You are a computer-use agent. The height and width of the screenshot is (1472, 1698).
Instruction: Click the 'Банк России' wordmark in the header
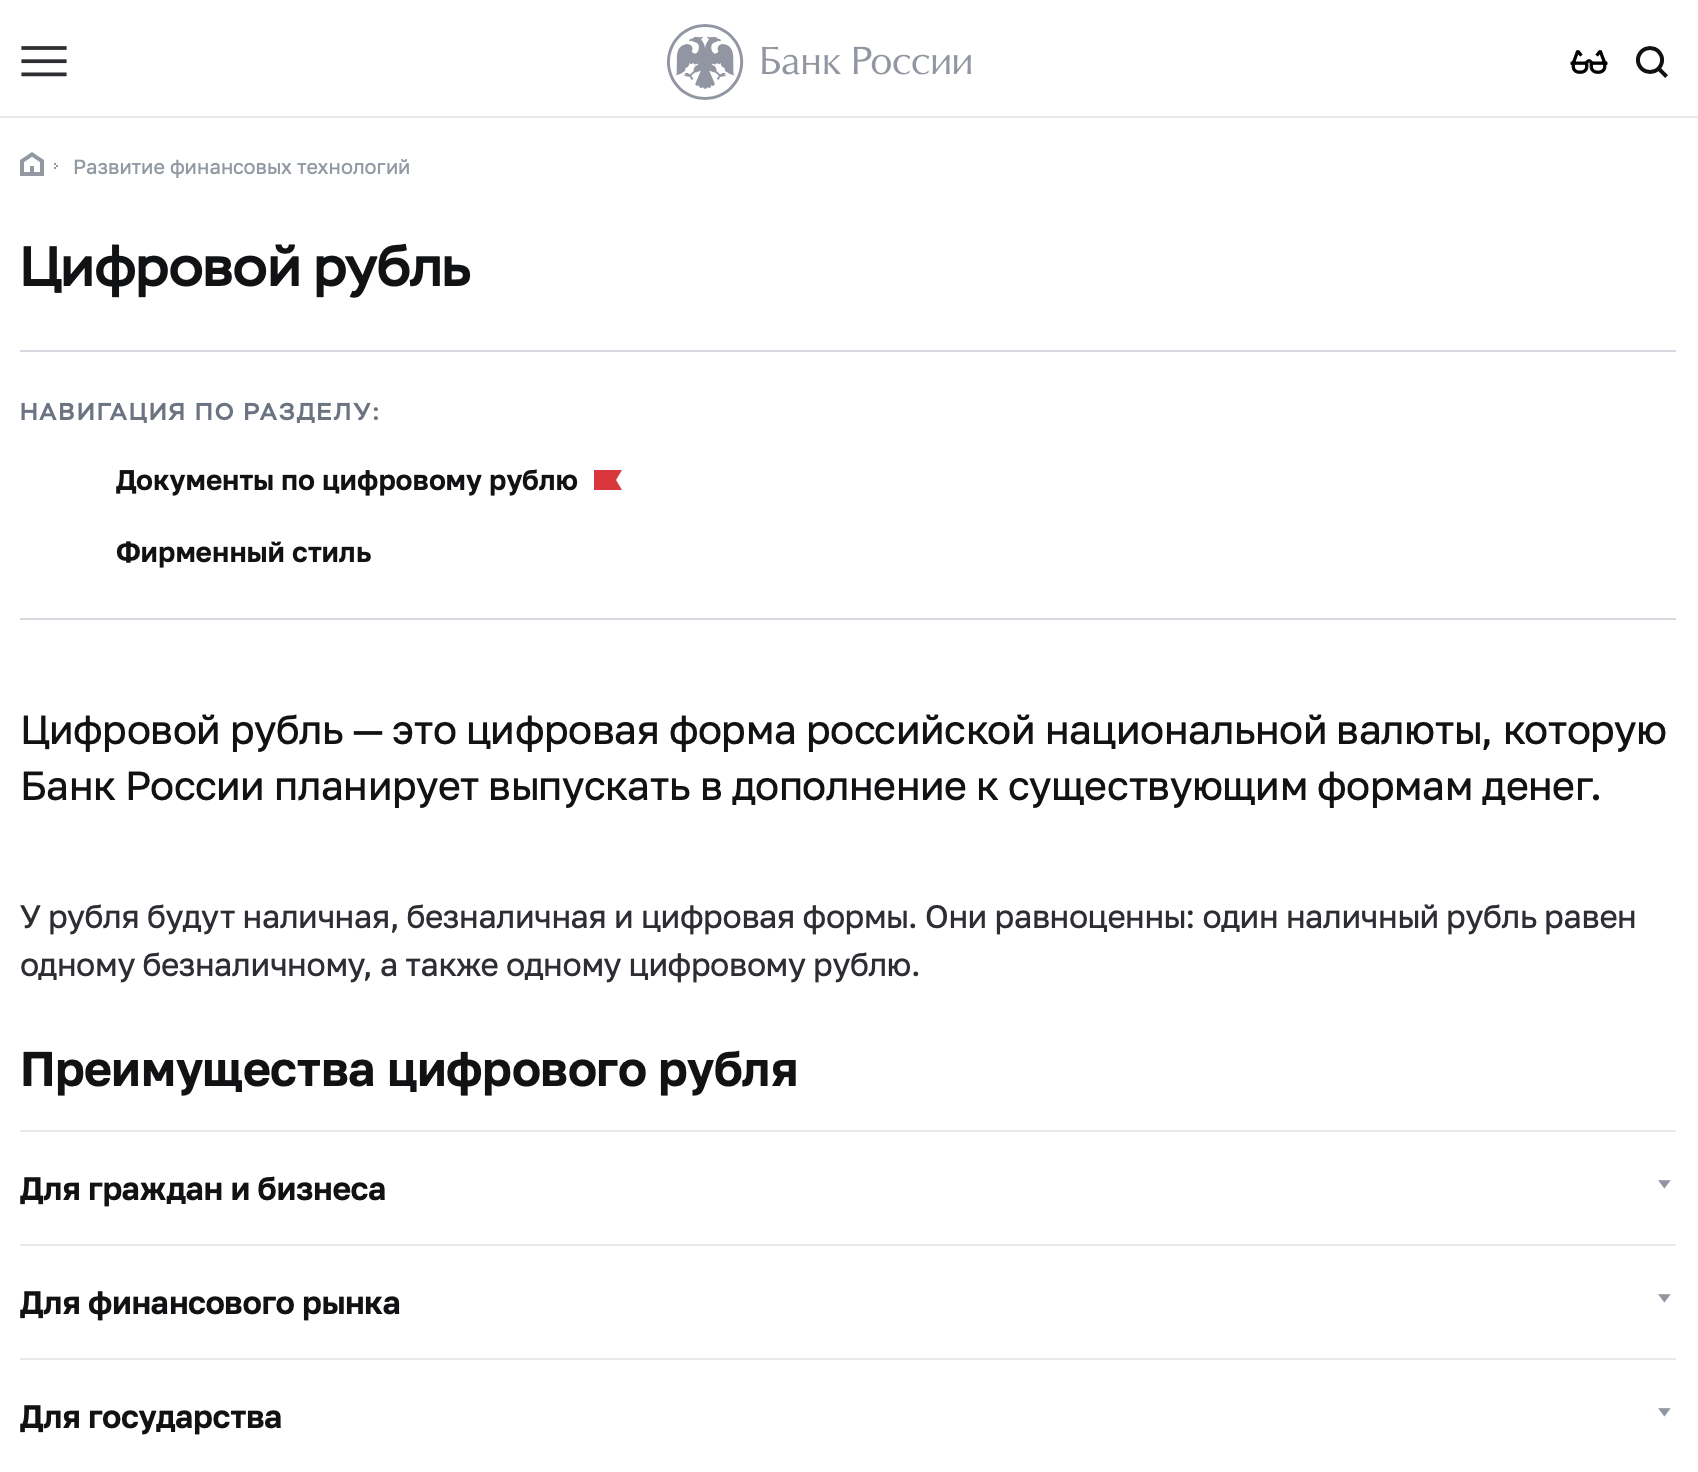pyautogui.click(x=865, y=62)
